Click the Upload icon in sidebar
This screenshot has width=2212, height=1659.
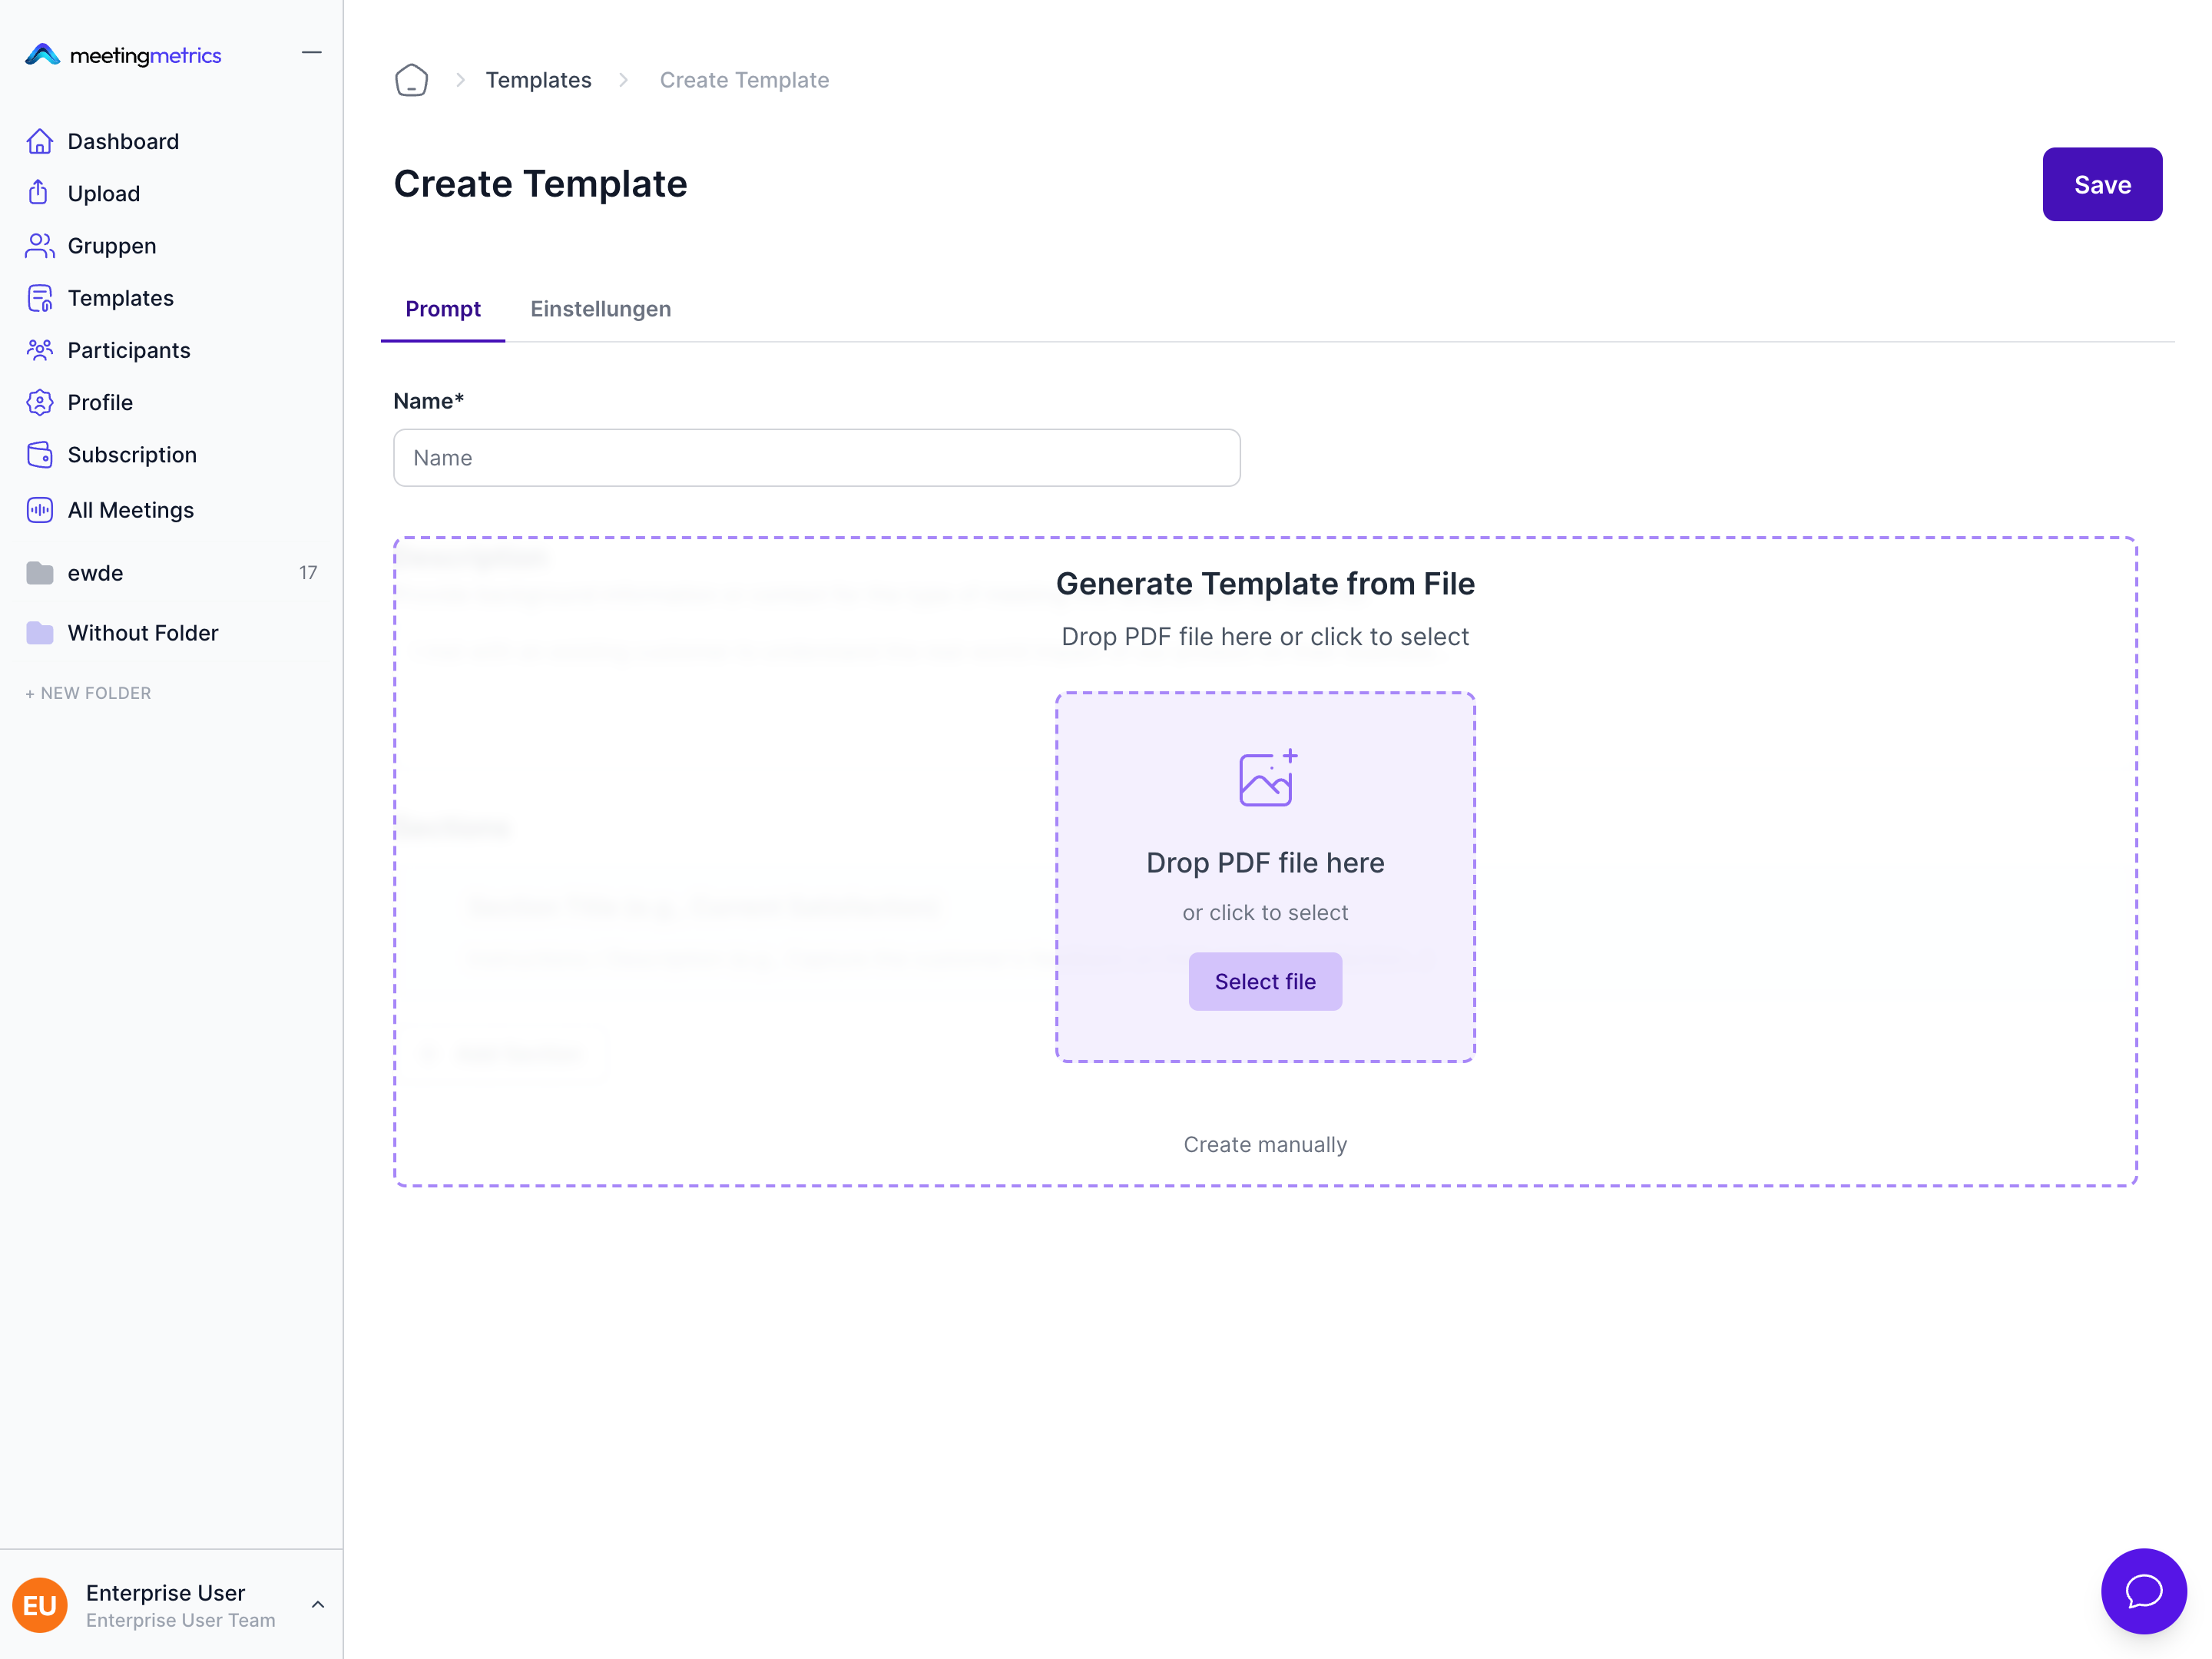tap(39, 193)
